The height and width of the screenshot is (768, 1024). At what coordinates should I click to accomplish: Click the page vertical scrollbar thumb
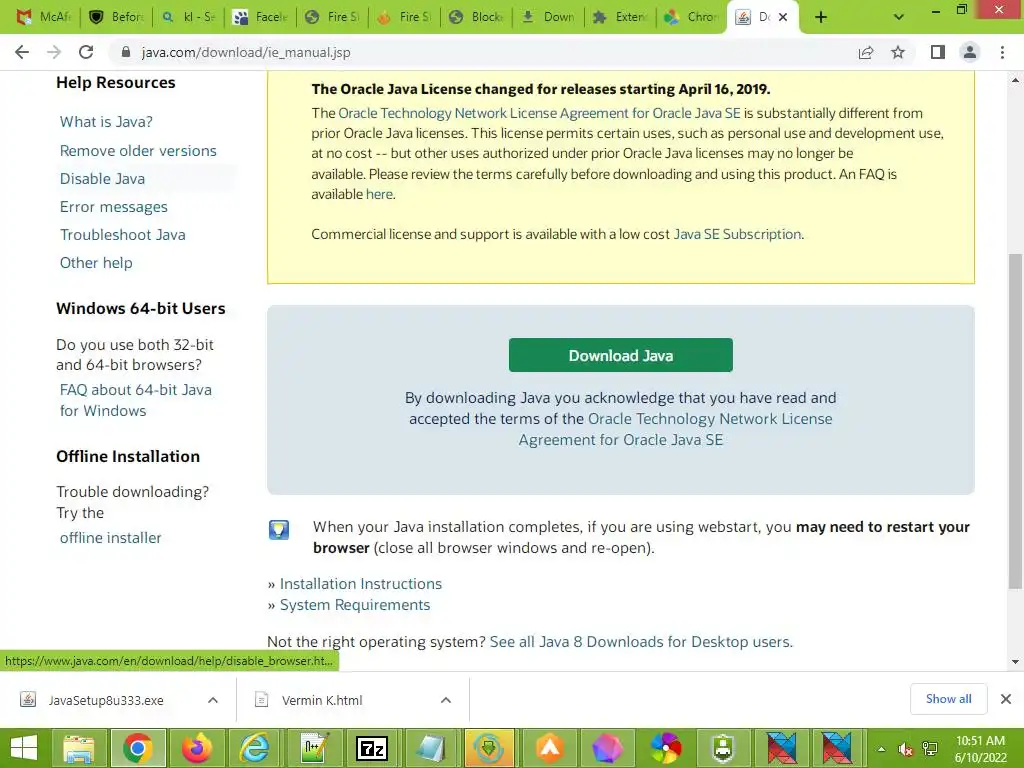click(x=1015, y=421)
